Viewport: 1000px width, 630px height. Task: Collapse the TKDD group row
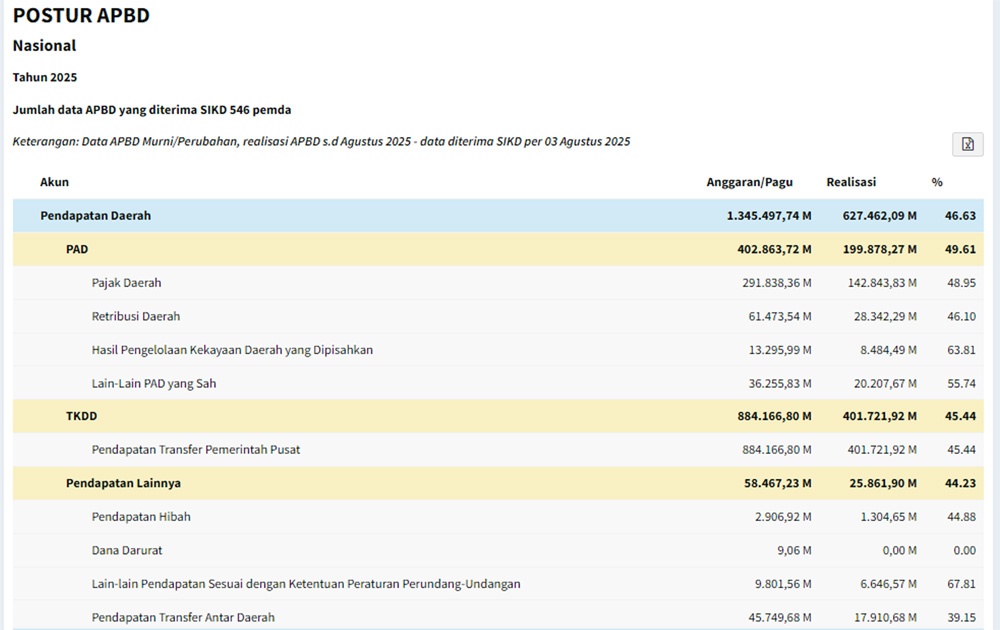pyautogui.click(x=81, y=416)
